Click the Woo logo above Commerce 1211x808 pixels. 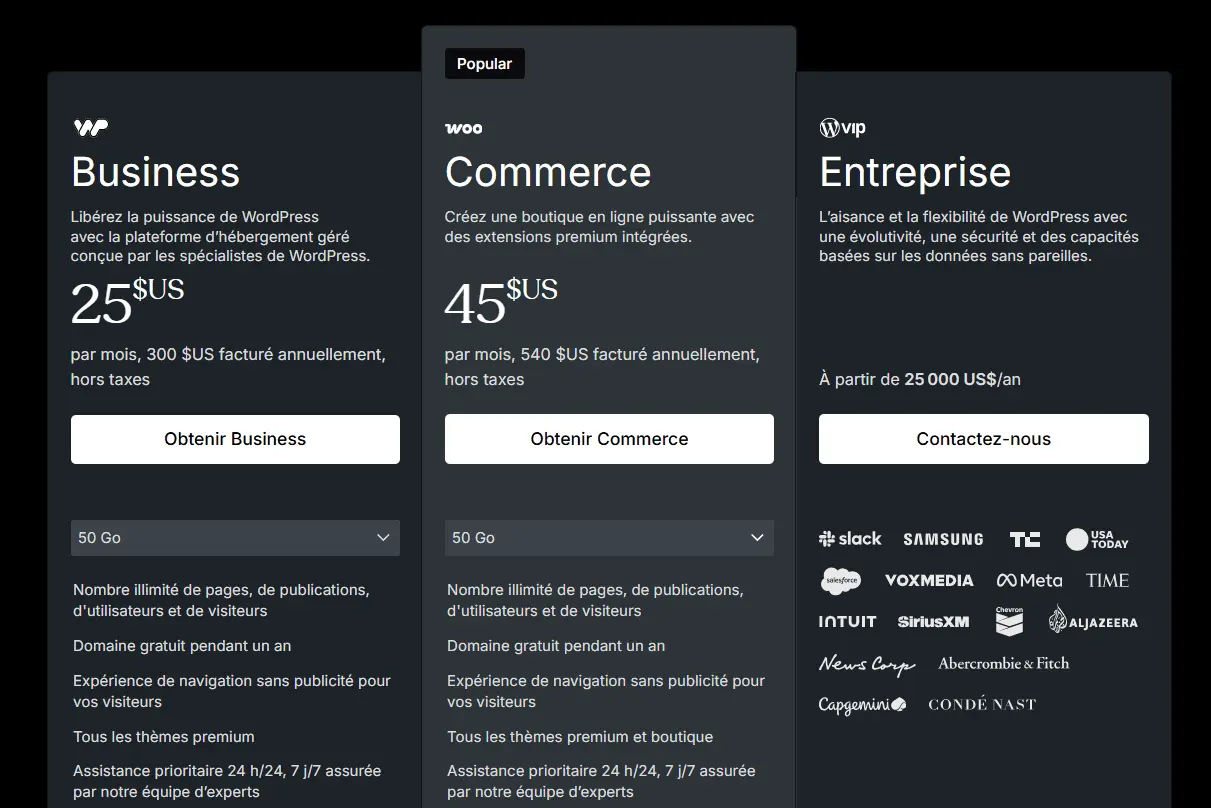[463, 128]
